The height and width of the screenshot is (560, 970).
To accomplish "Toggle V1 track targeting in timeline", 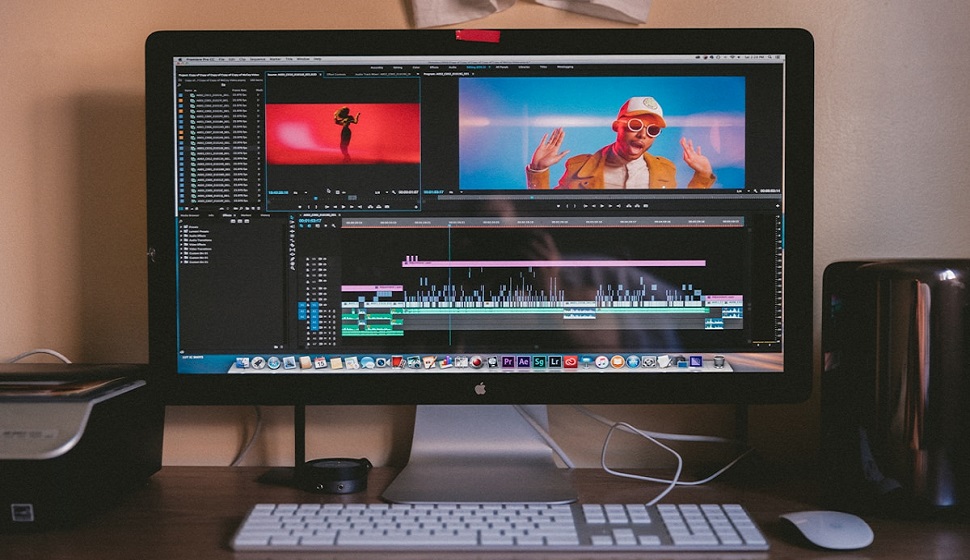I will click(x=314, y=305).
